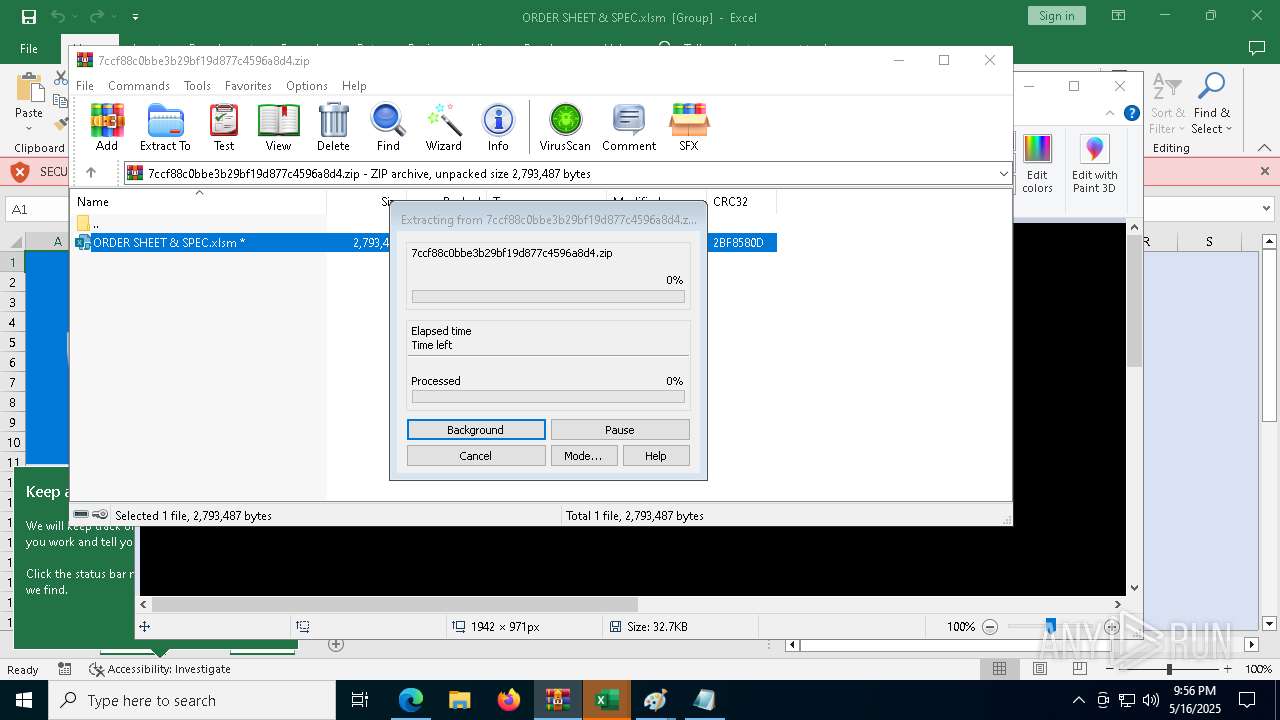This screenshot has height=720, width=1280.
Task: Add a Comment to the archive
Action: [x=629, y=127]
